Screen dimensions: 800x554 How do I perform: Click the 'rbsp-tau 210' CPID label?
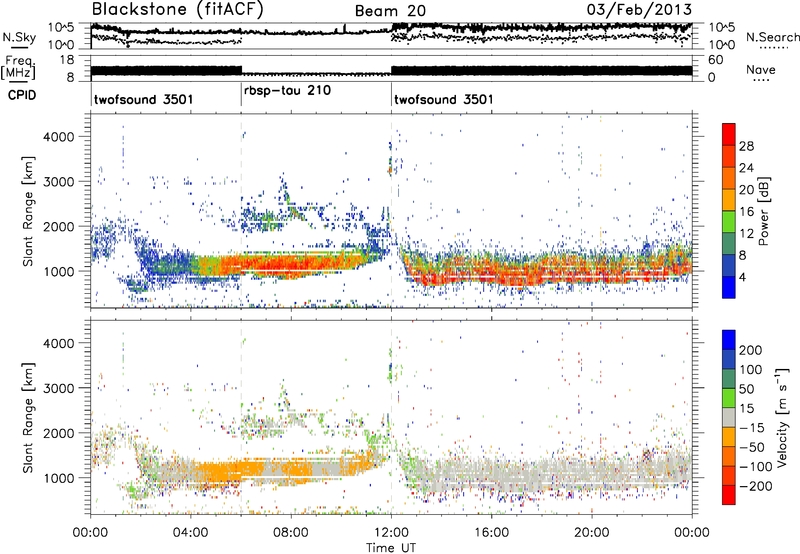(287, 91)
